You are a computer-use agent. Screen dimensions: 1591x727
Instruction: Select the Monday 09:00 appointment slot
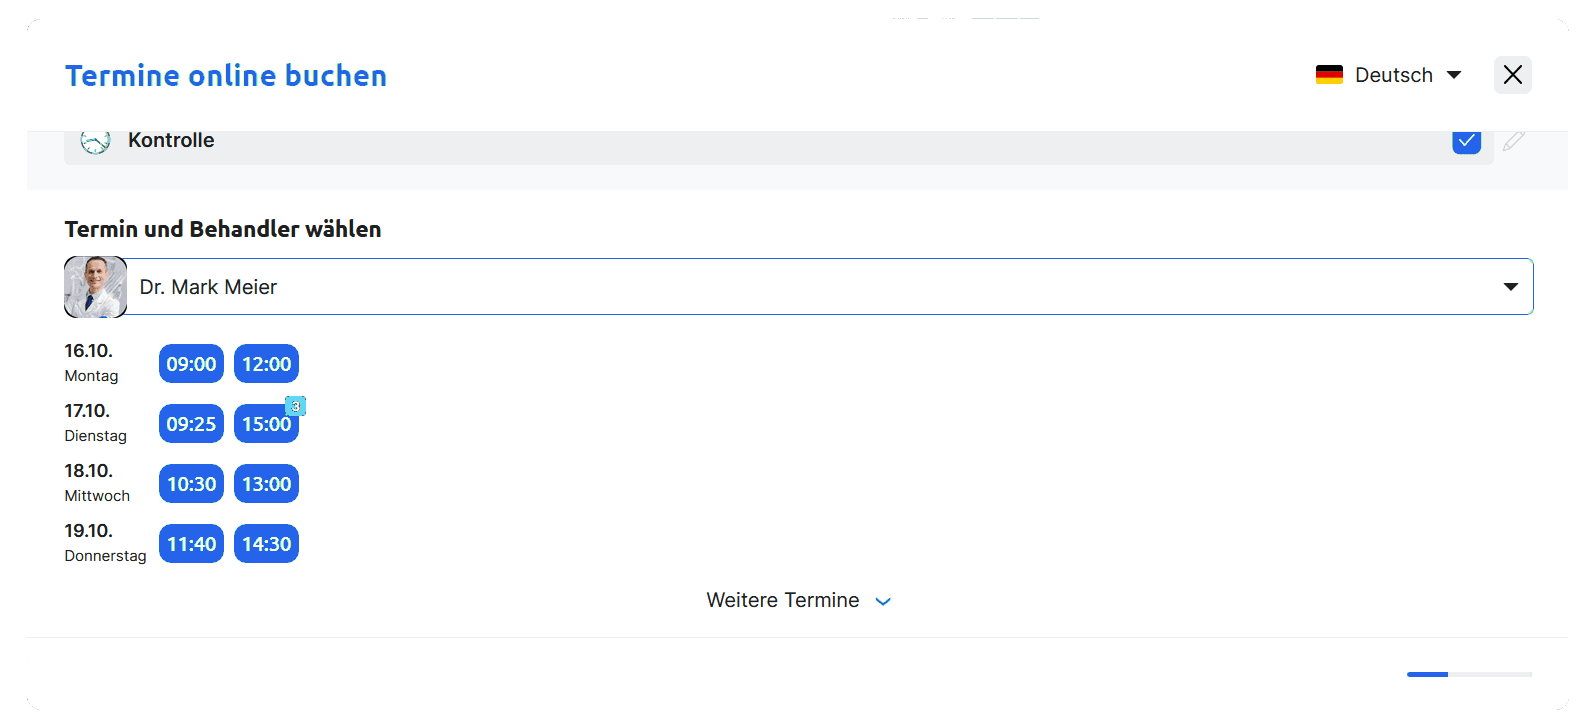(191, 364)
